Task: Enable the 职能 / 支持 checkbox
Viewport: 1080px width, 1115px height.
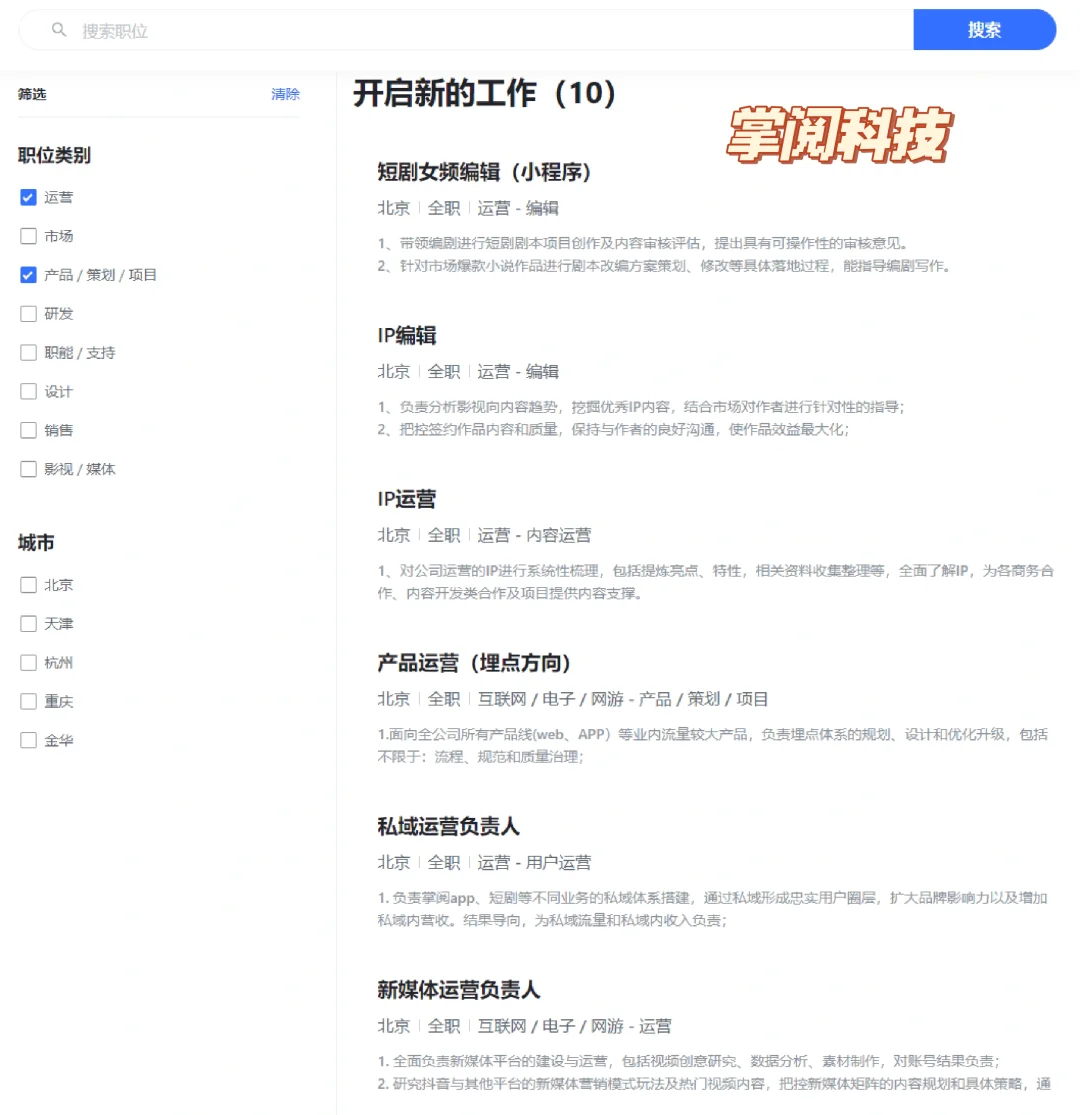Action: click(x=28, y=352)
